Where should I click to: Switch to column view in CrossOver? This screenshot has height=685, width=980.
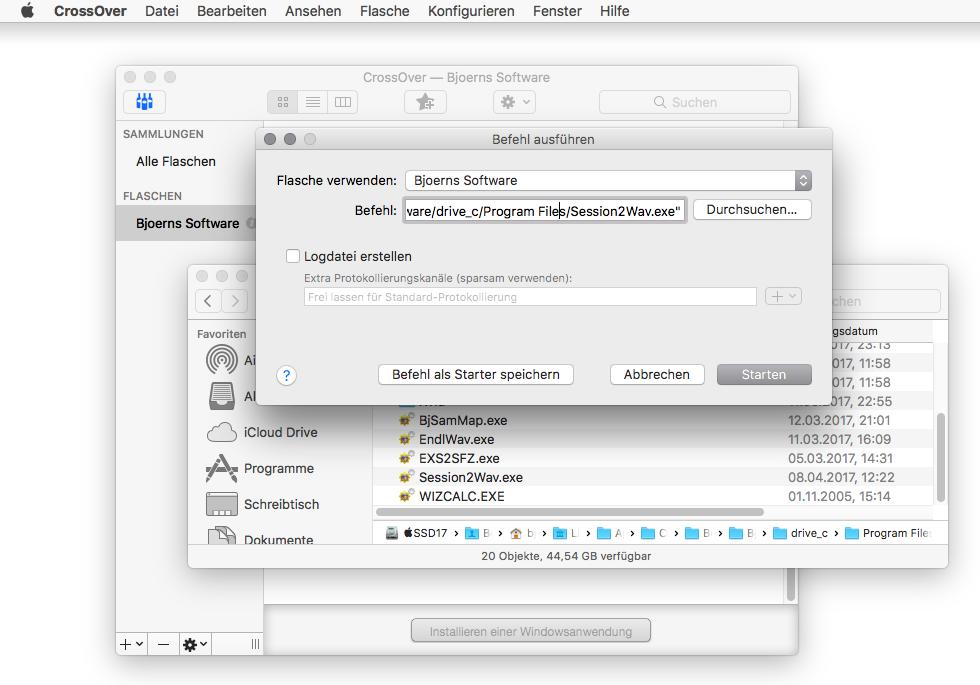(342, 102)
